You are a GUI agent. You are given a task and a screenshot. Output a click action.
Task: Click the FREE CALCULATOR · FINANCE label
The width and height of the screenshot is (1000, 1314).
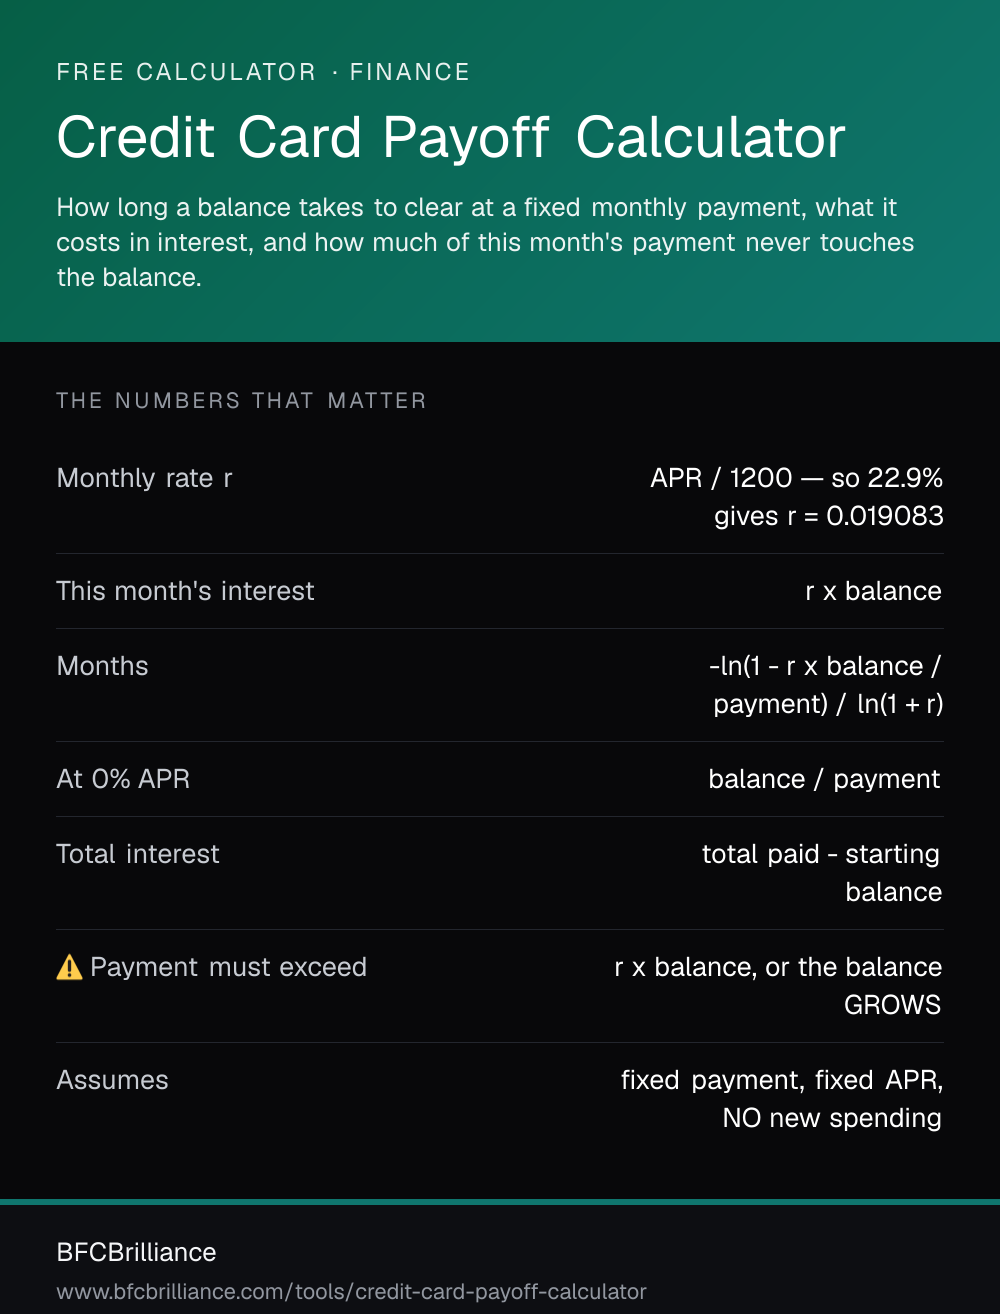pyautogui.click(x=263, y=72)
